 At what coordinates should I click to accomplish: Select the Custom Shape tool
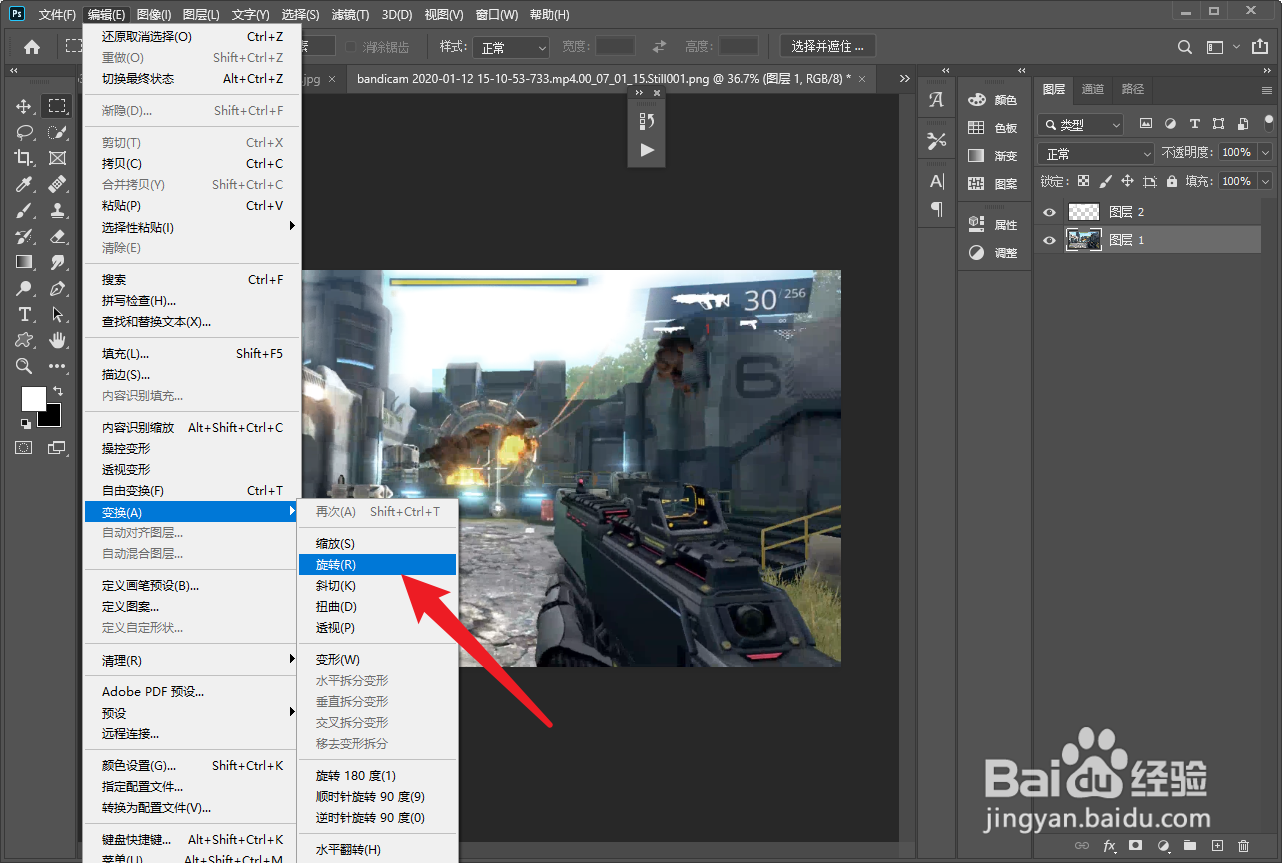coord(25,340)
